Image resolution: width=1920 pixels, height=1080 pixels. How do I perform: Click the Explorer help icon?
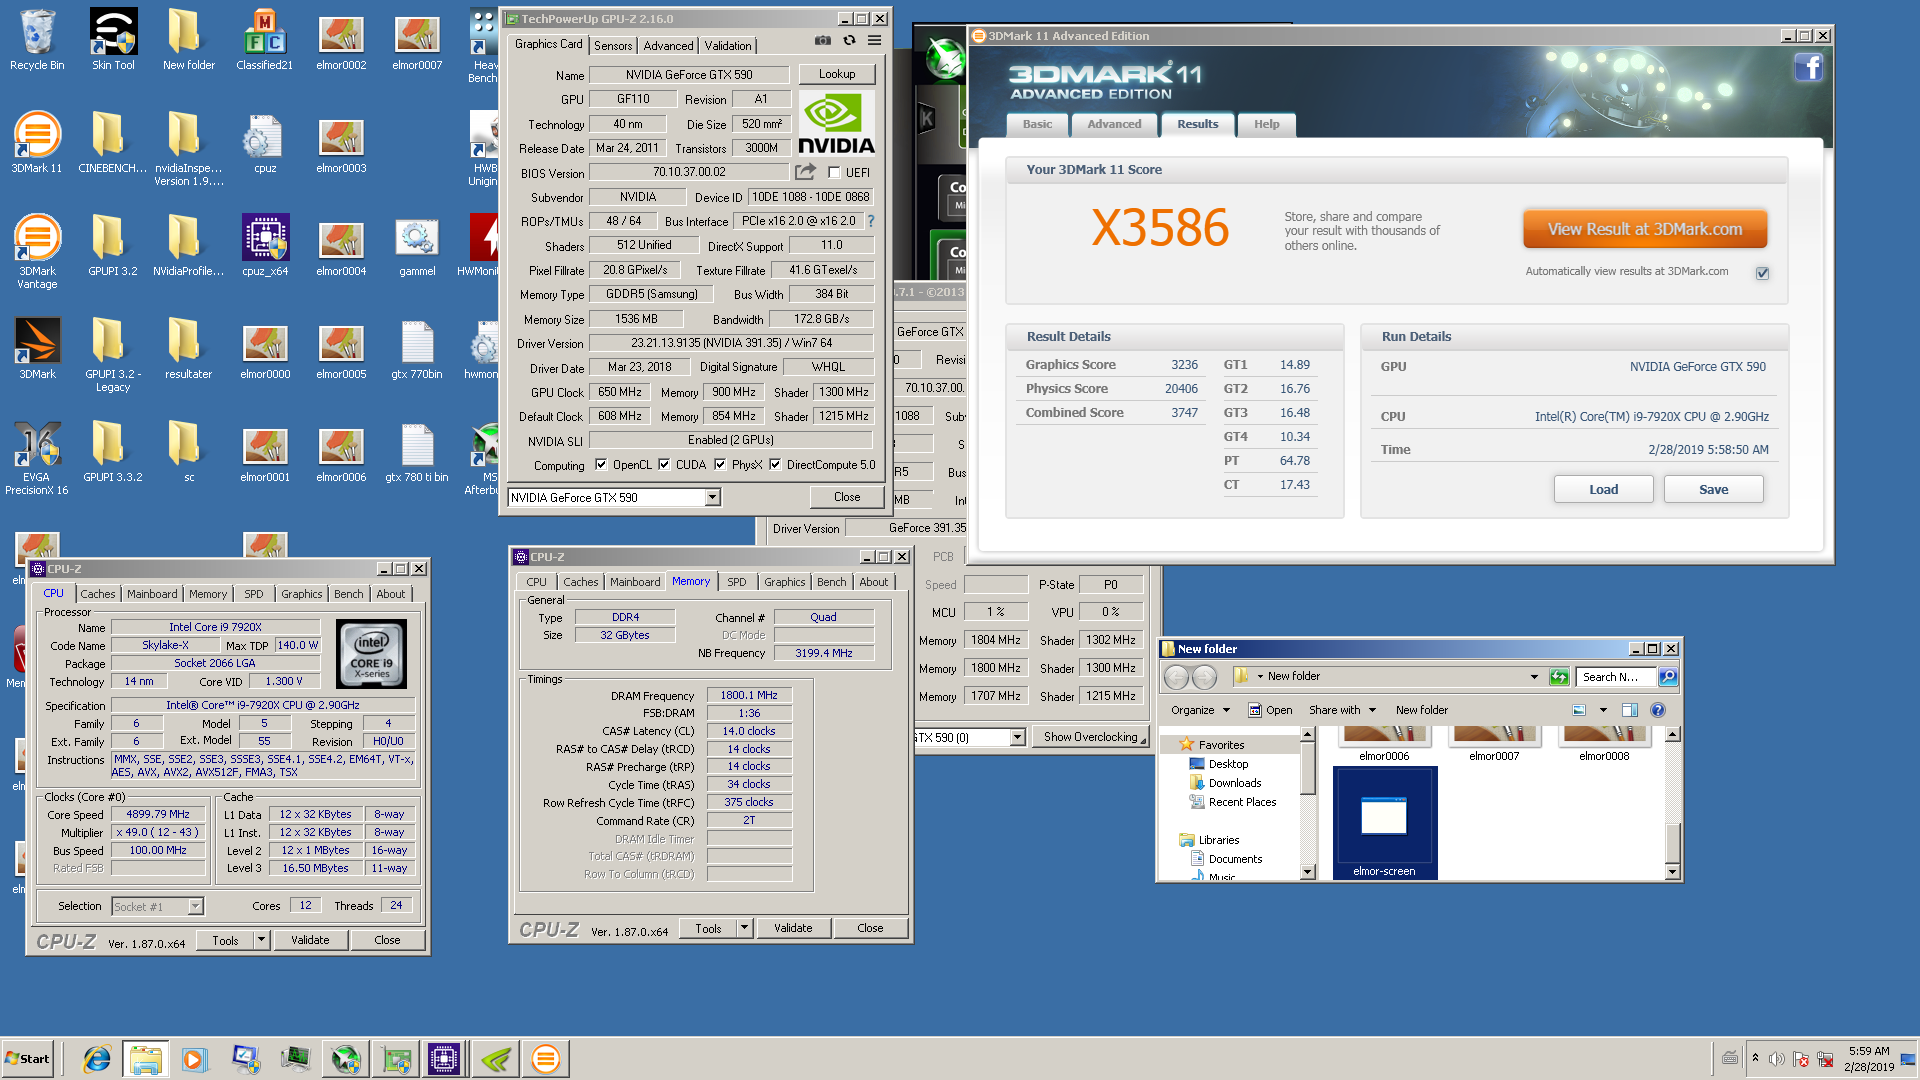[x=1657, y=710]
